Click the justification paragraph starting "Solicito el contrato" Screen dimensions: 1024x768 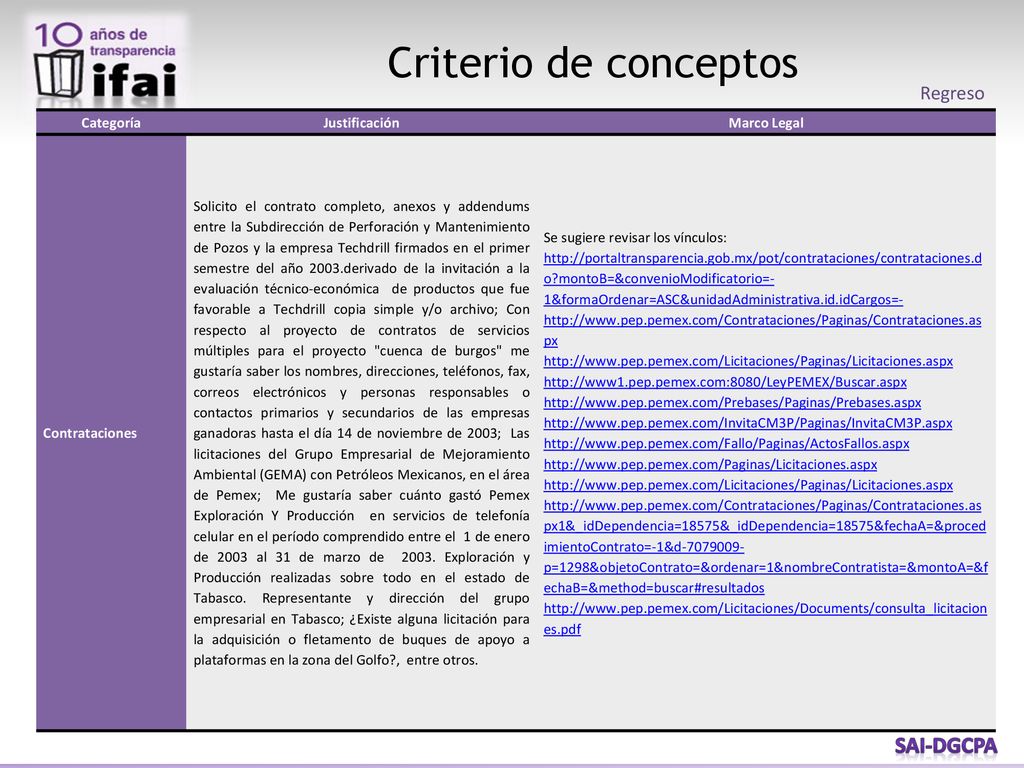click(x=361, y=433)
